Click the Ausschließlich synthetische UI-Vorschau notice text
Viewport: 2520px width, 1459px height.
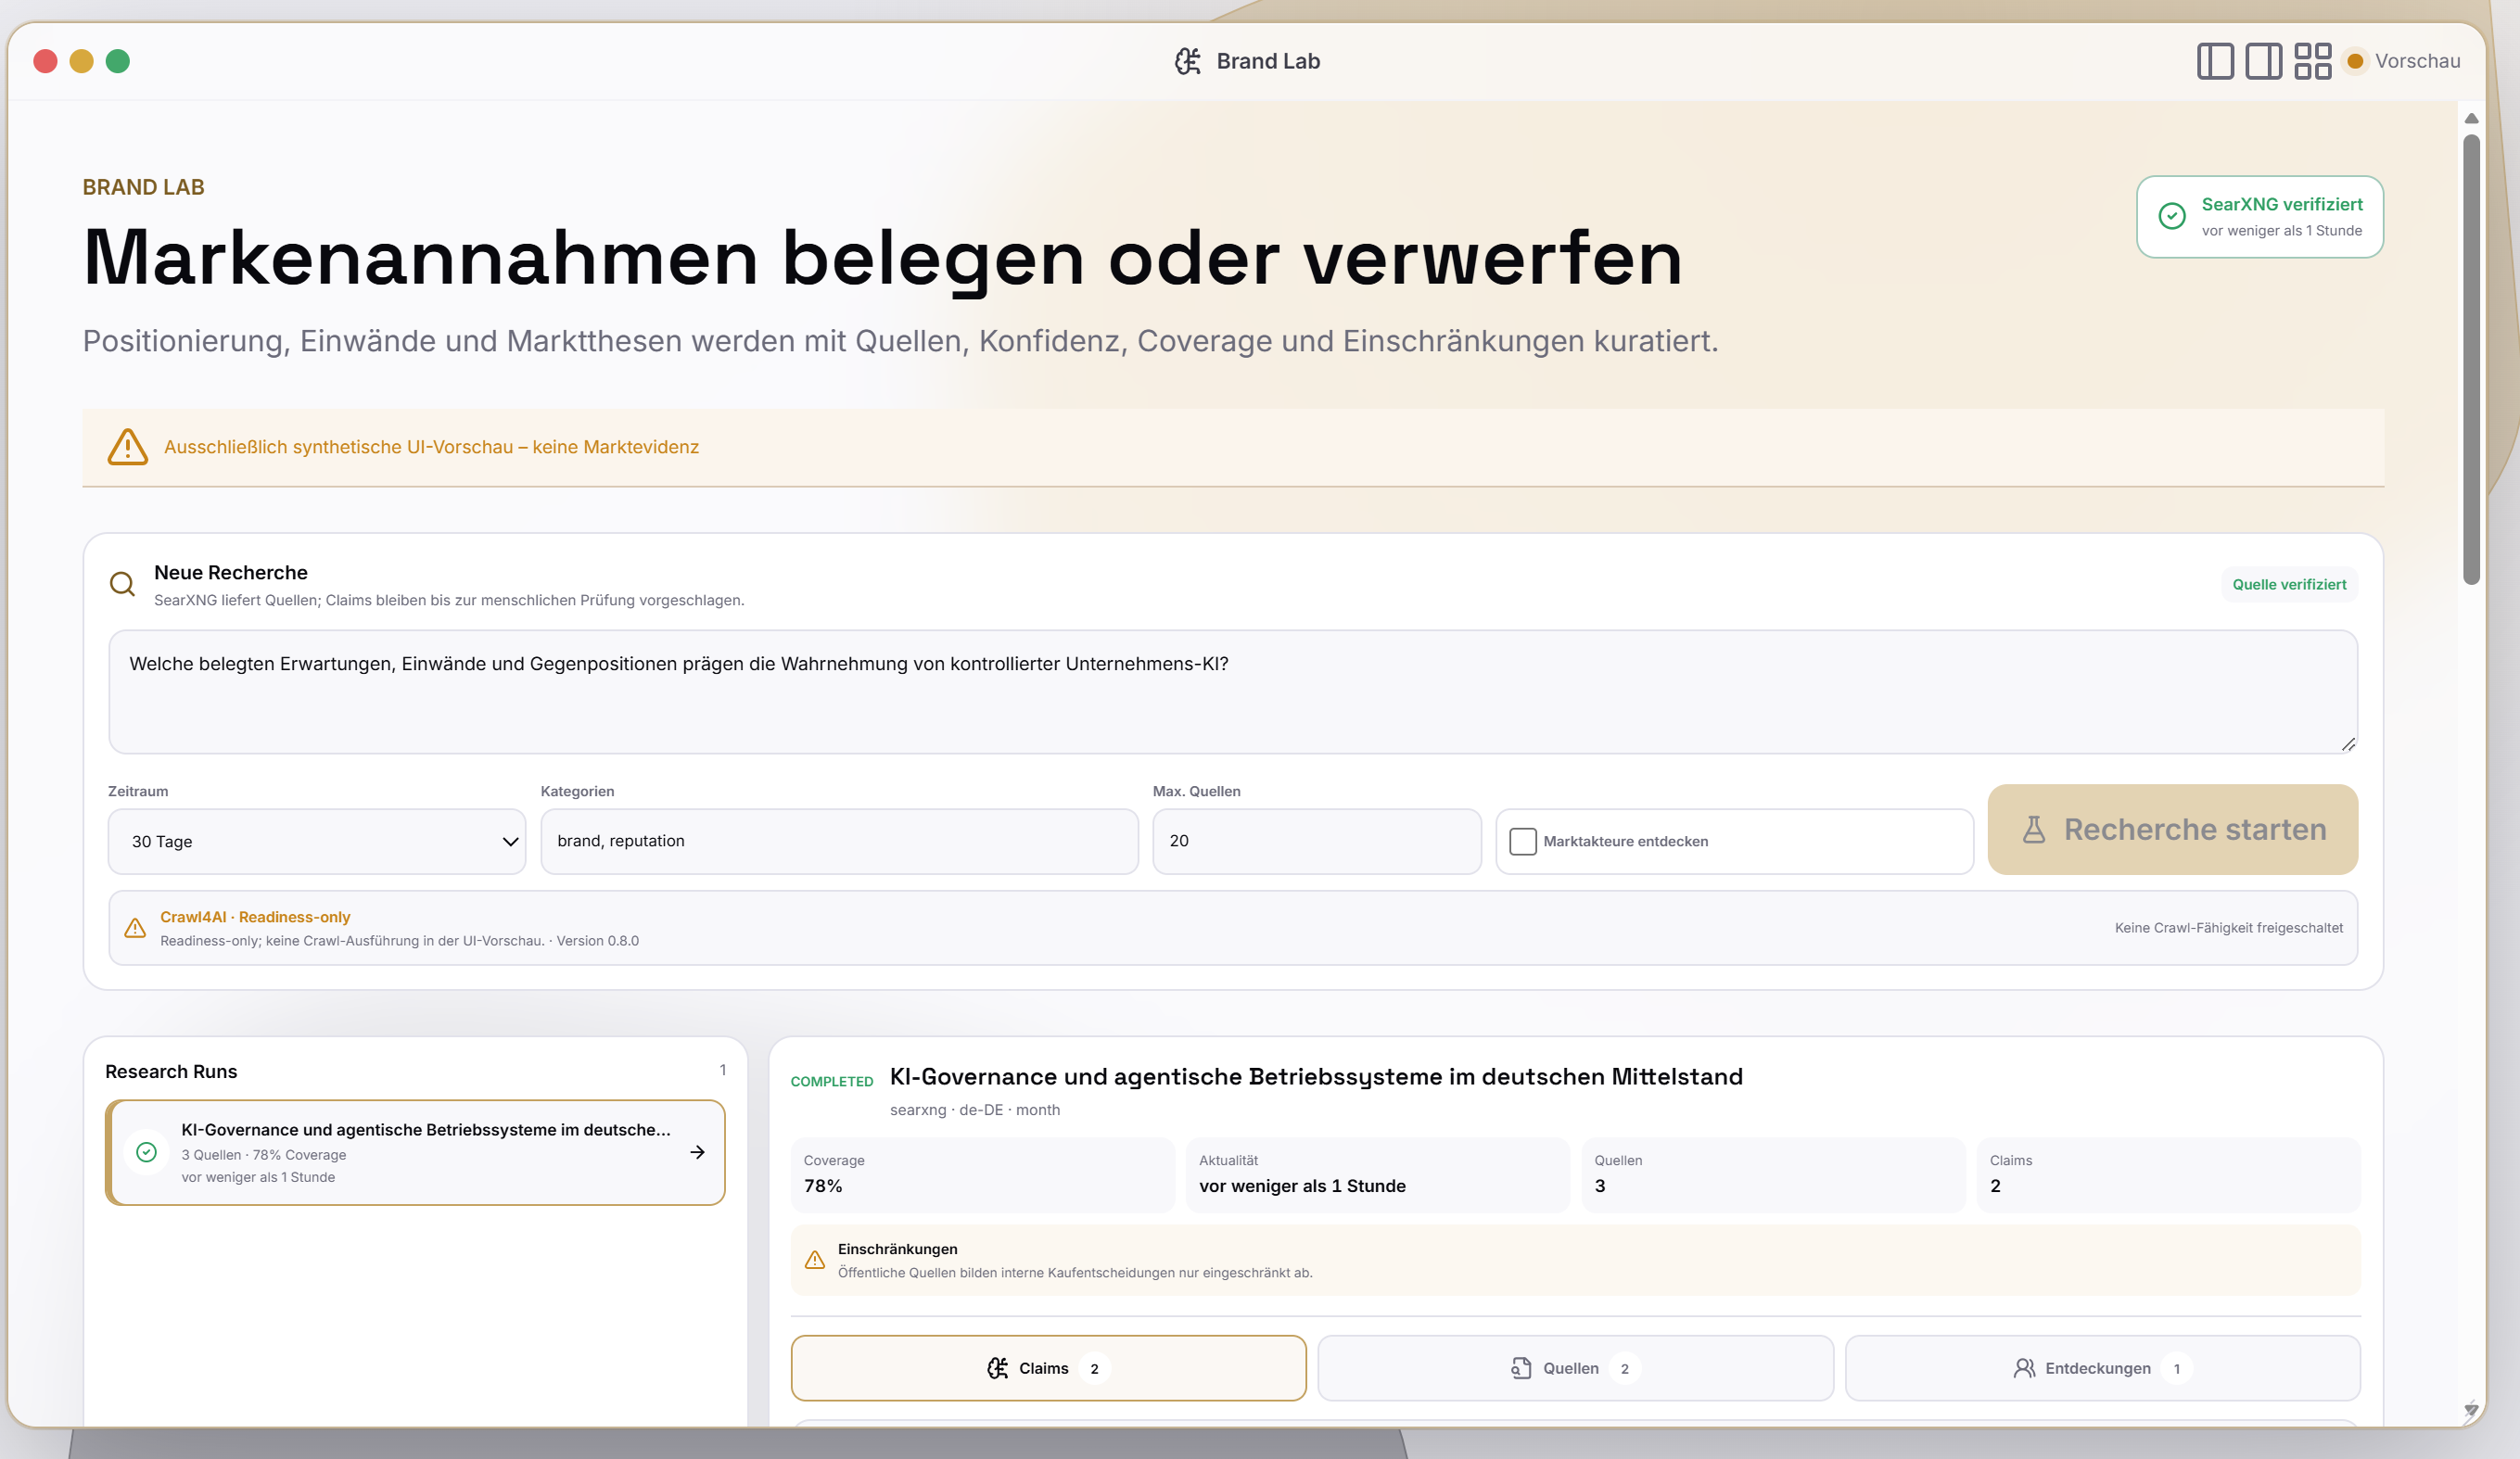click(431, 447)
